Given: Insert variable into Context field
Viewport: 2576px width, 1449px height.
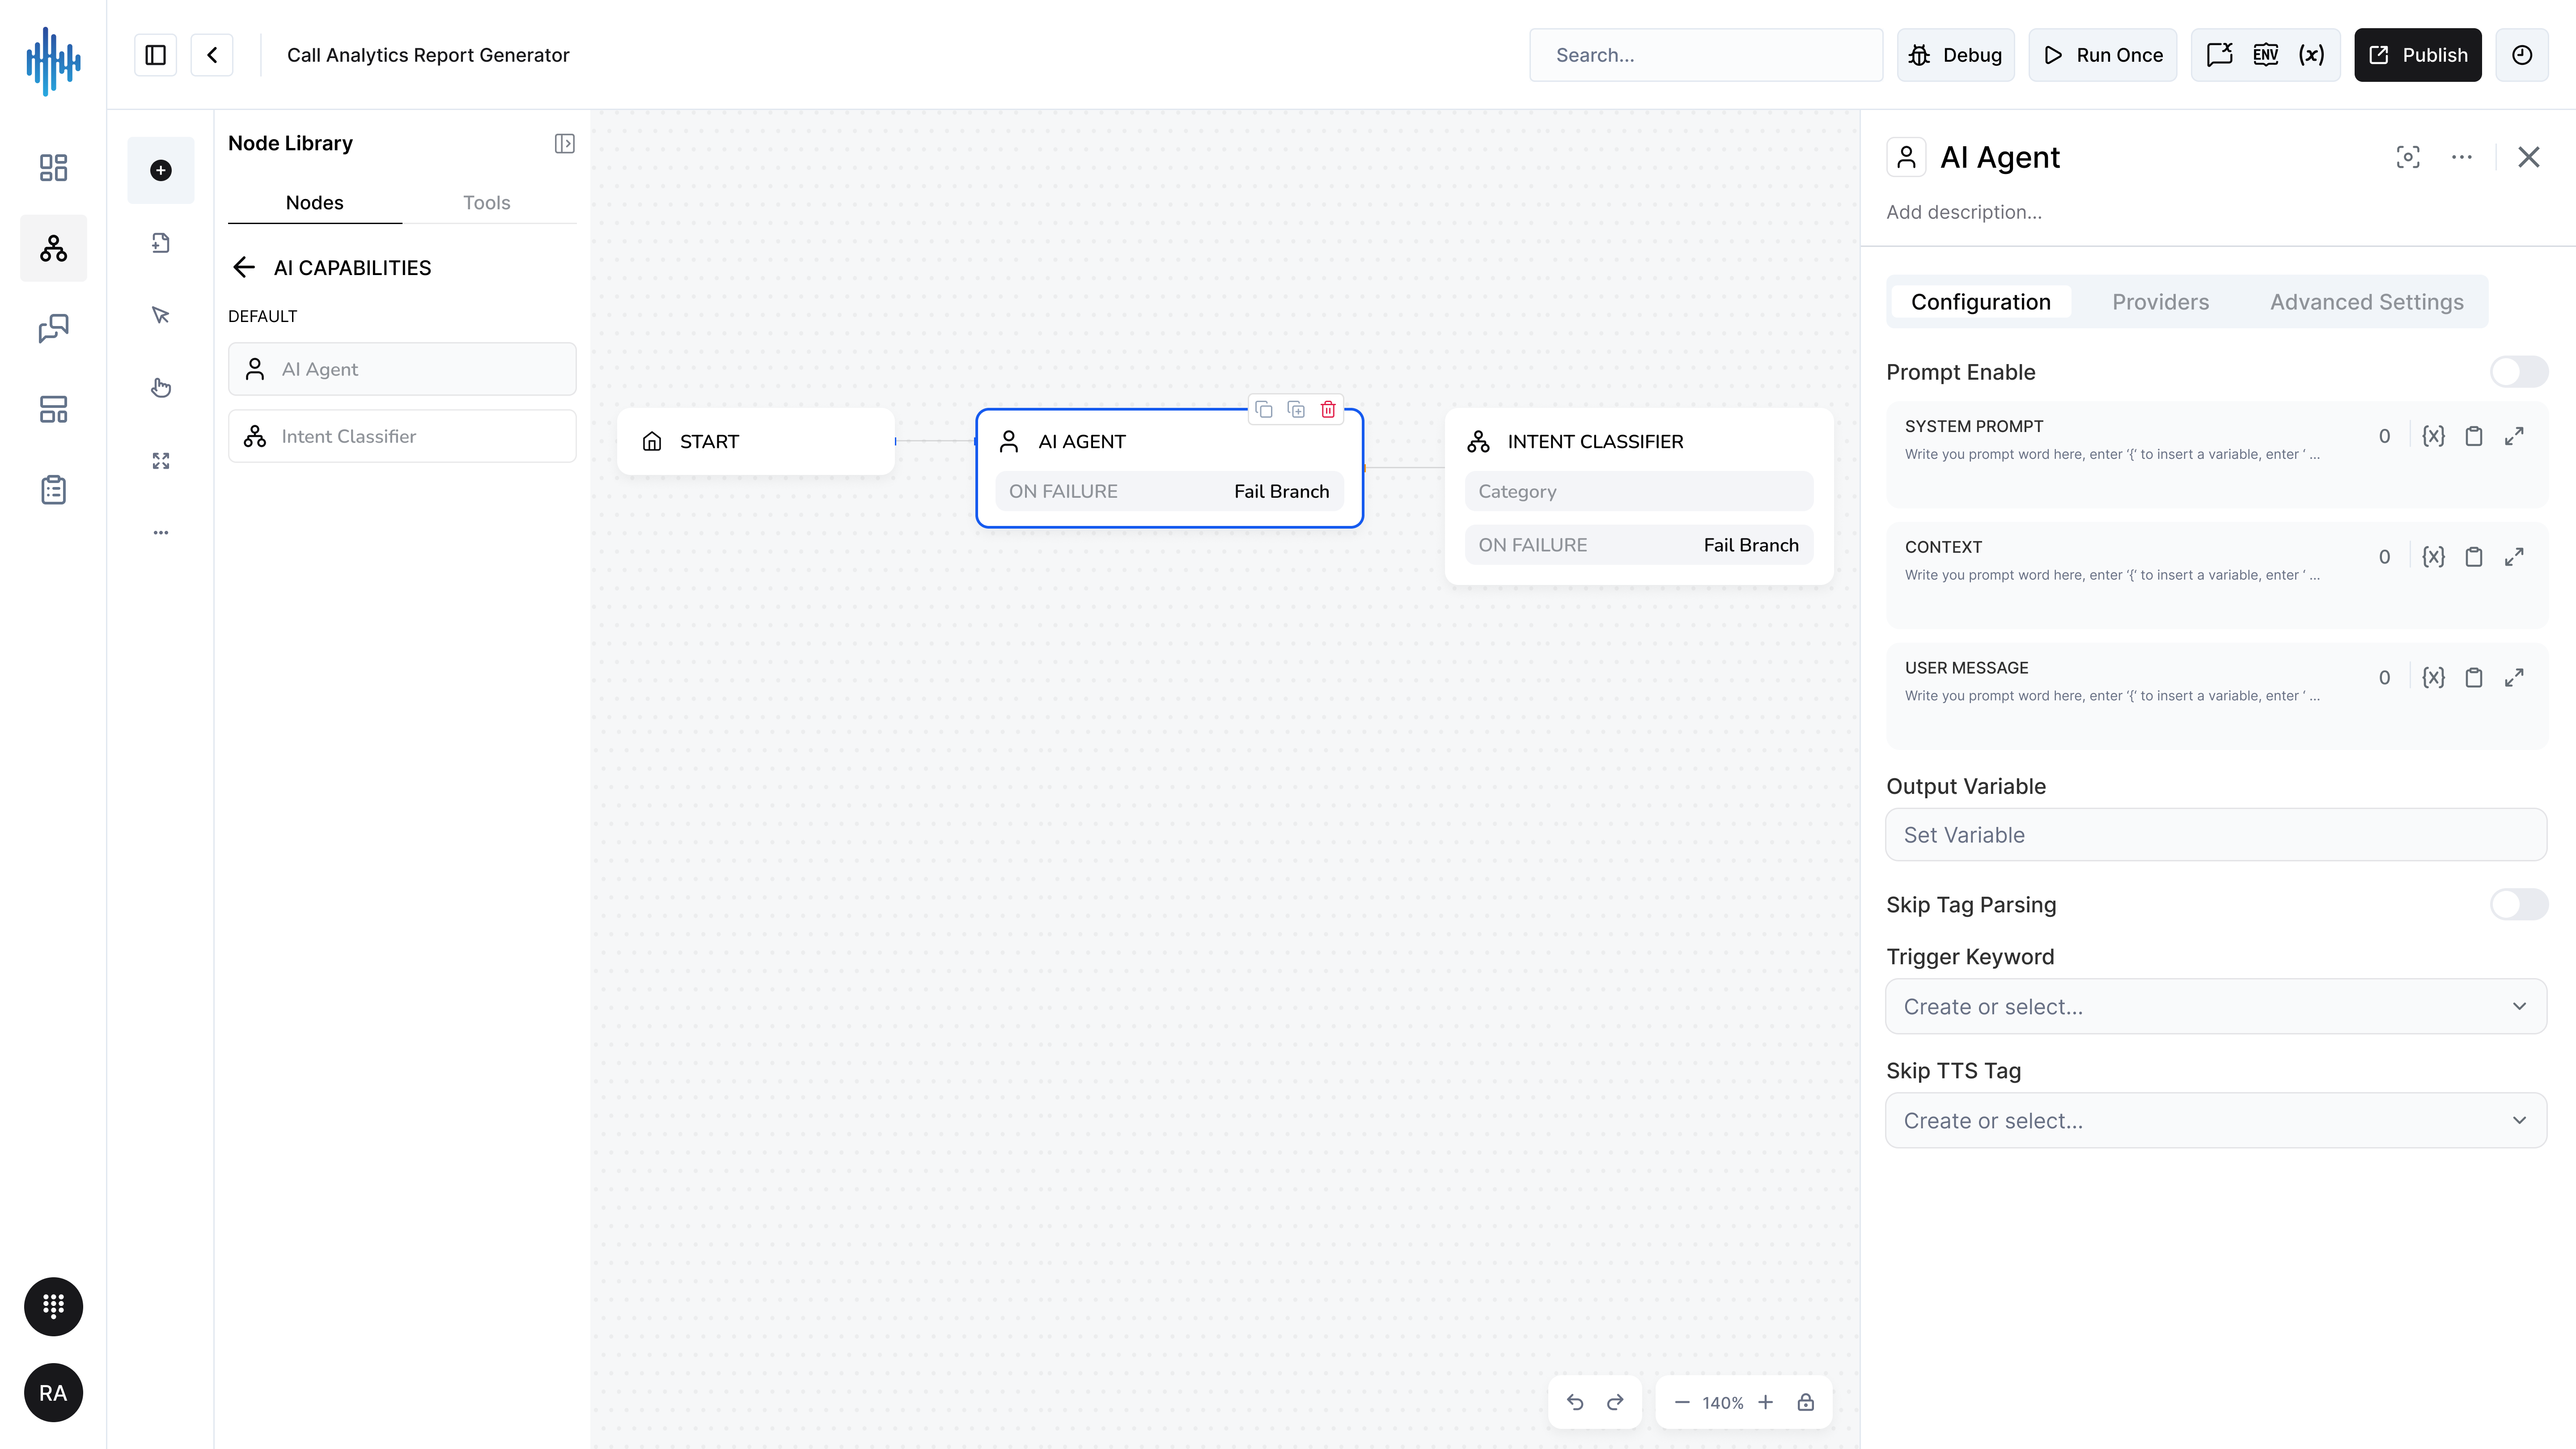Looking at the screenshot, I should (2434, 557).
